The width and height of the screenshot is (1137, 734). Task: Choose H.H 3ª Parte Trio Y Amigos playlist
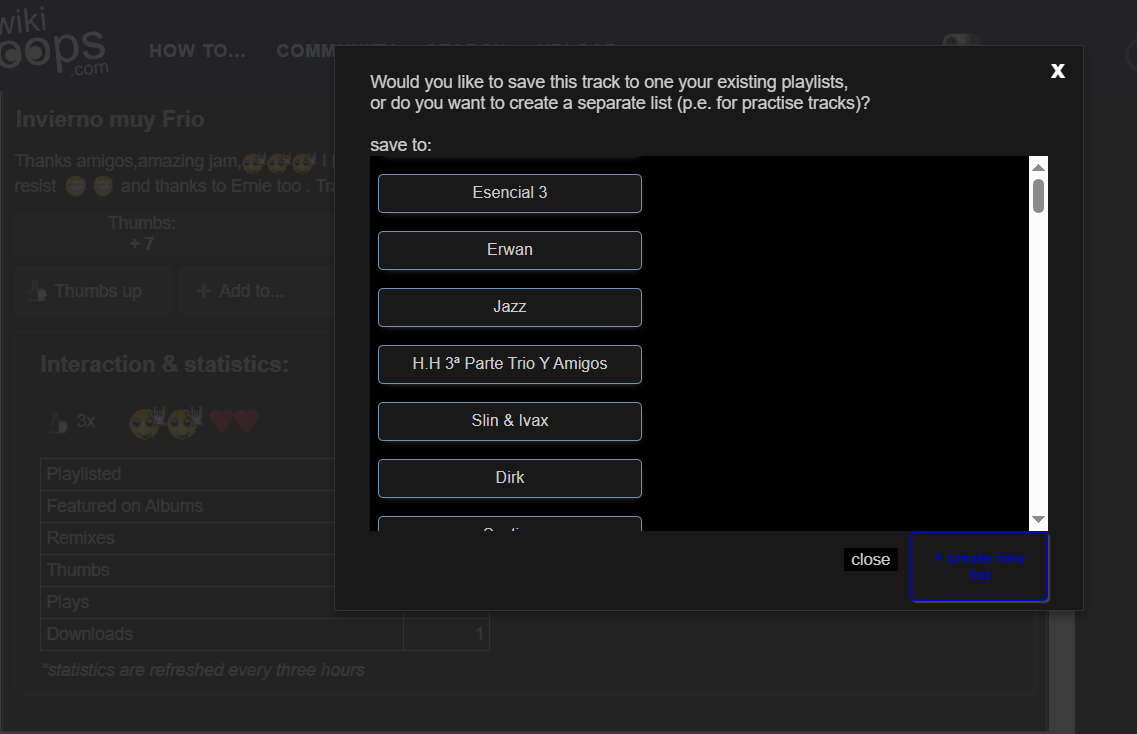point(509,364)
